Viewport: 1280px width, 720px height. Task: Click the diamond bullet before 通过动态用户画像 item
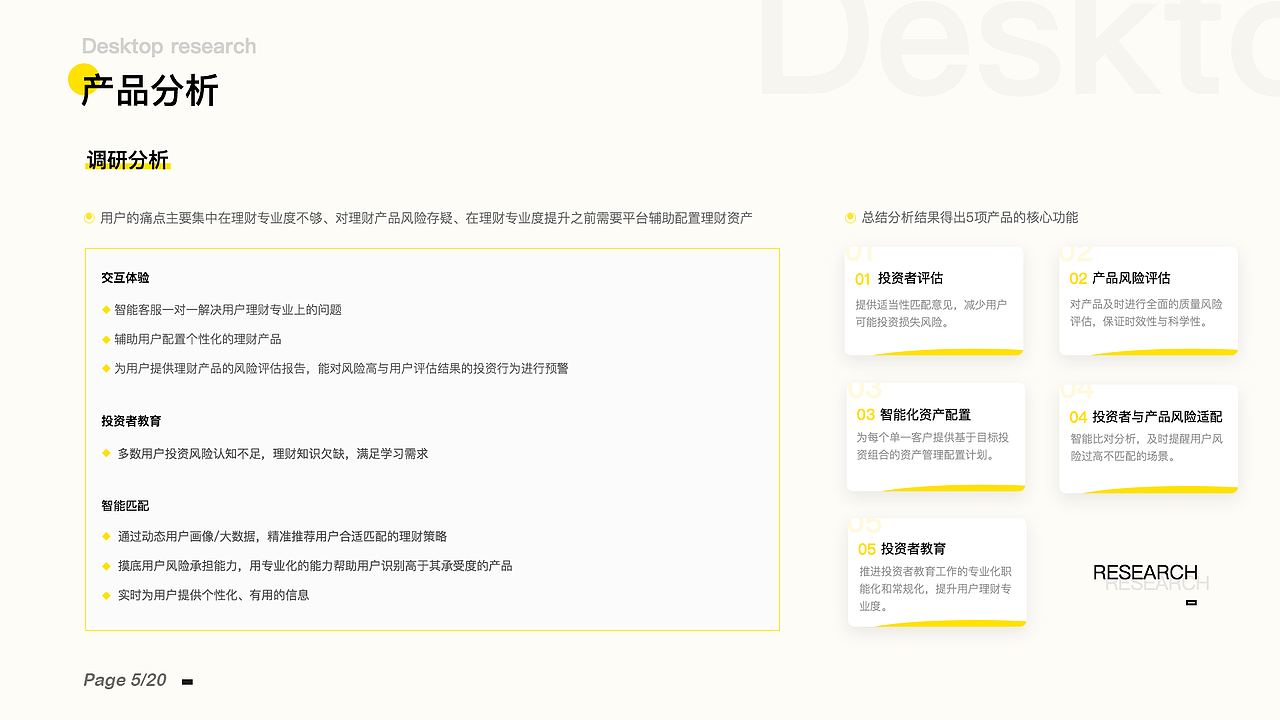(104, 536)
